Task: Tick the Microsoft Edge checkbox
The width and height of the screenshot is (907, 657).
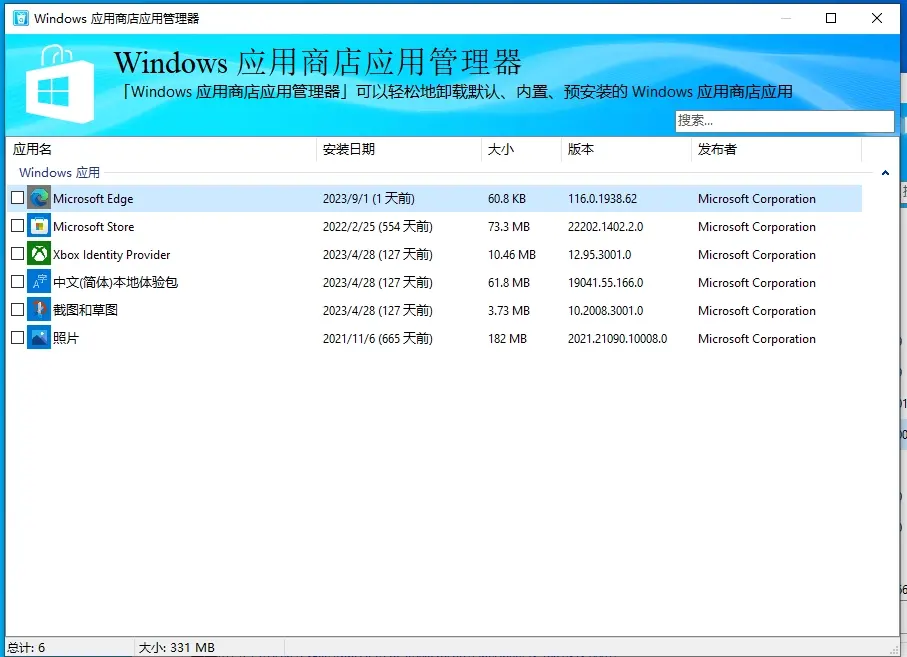Action: (17, 198)
